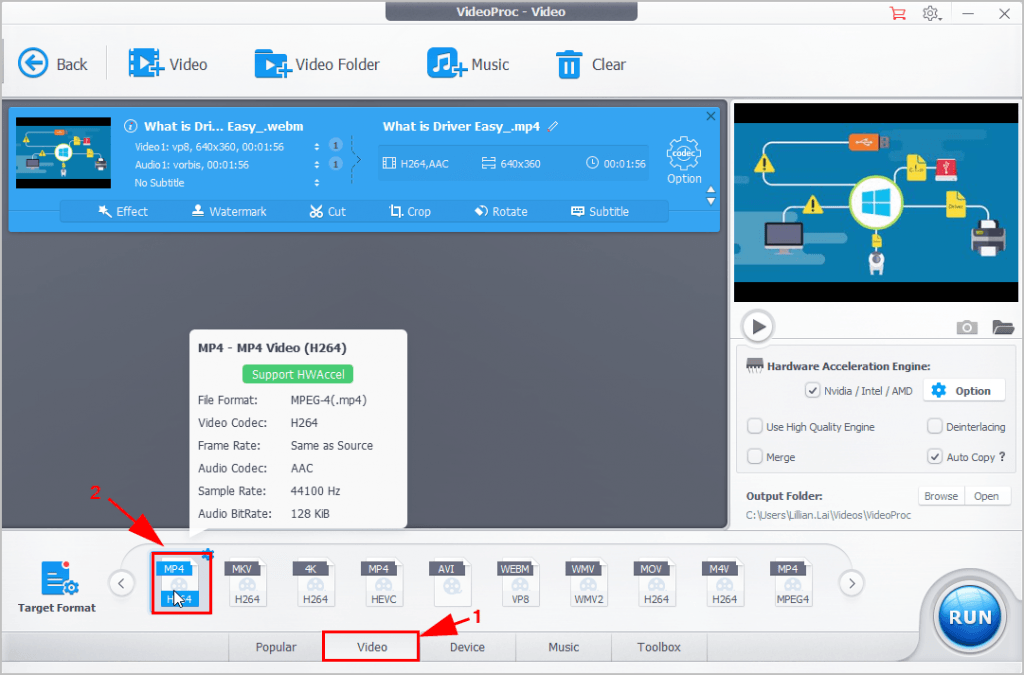The image size is (1024, 675).
Task: Click the Video1 track count badge
Action: point(336,145)
